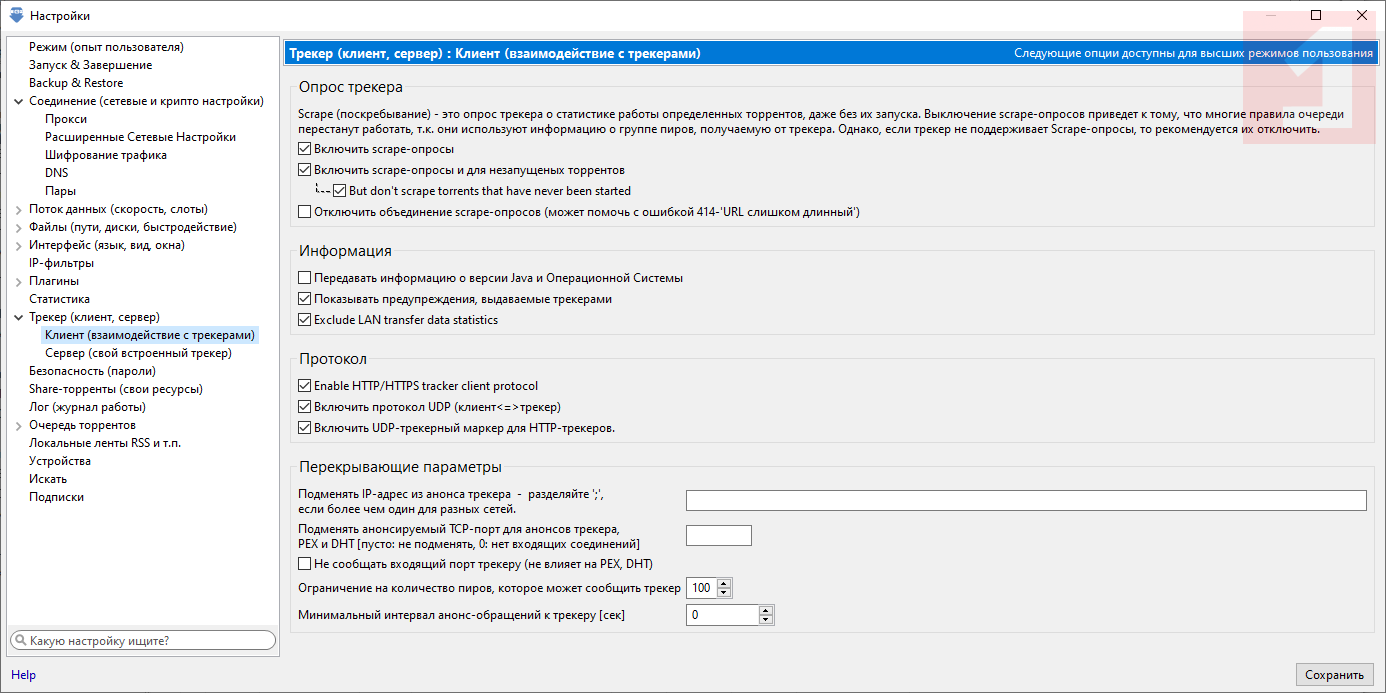The height and width of the screenshot is (693, 1386).
Task: Click the search magnifier icon in settings filter
Action: click(20, 641)
